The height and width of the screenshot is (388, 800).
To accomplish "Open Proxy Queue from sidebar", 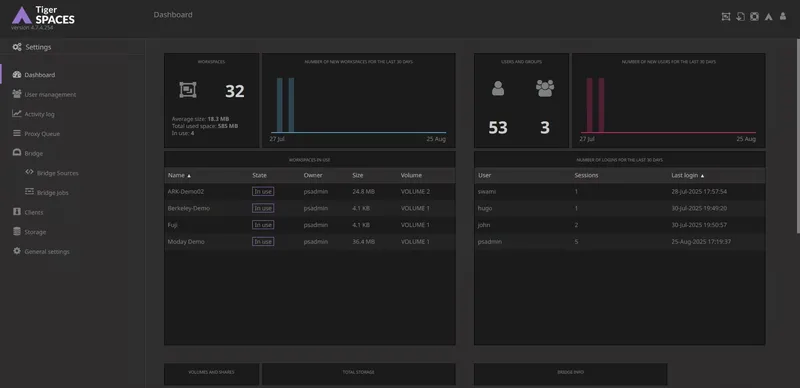I will click(42, 134).
